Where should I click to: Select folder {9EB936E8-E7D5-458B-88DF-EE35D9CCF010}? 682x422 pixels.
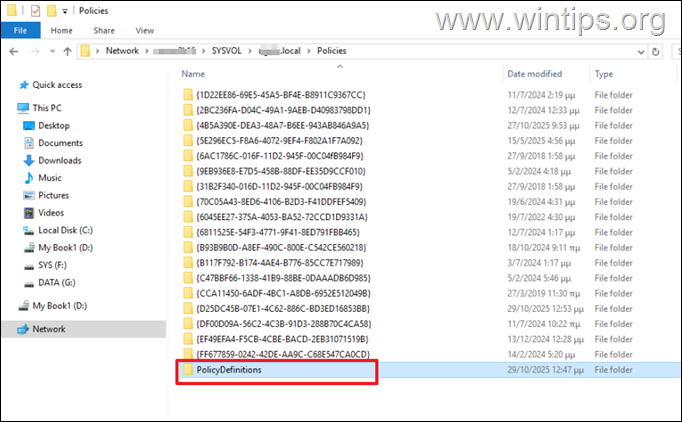coord(281,171)
